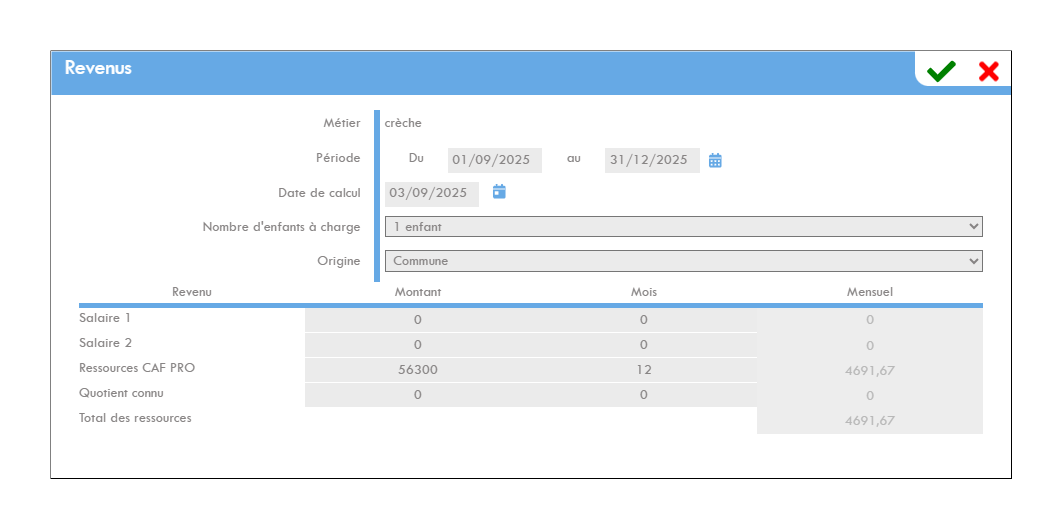Cancel with the red X icon
This screenshot has height=529, width=1062.
point(988,71)
